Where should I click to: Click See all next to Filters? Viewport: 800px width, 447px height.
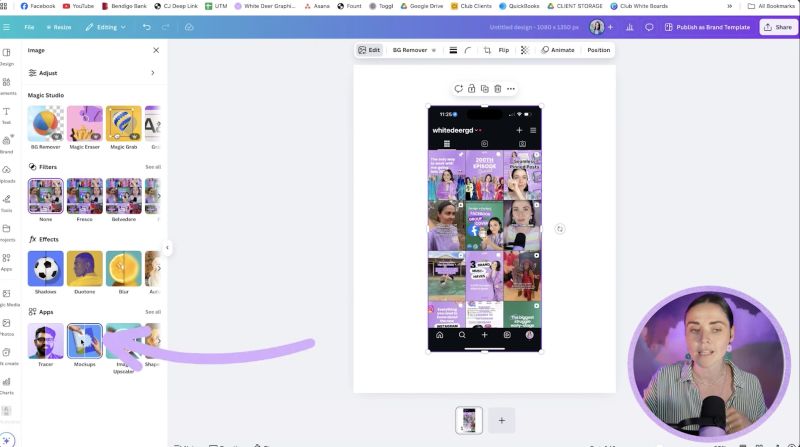[153, 167]
